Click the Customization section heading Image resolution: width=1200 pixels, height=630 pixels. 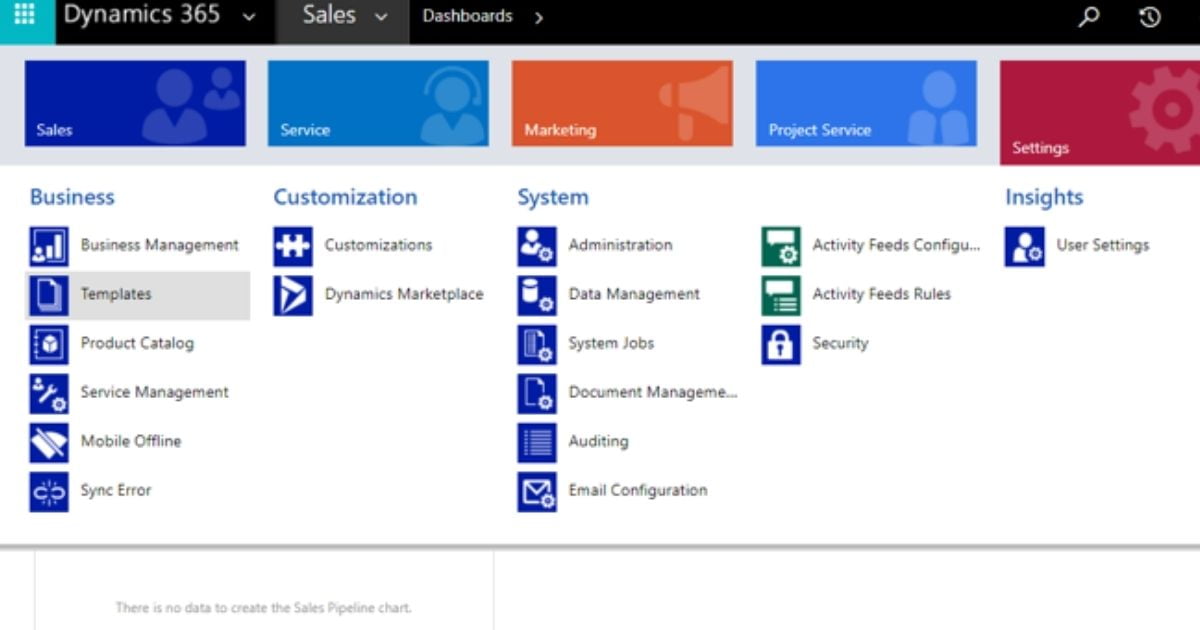click(x=345, y=197)
